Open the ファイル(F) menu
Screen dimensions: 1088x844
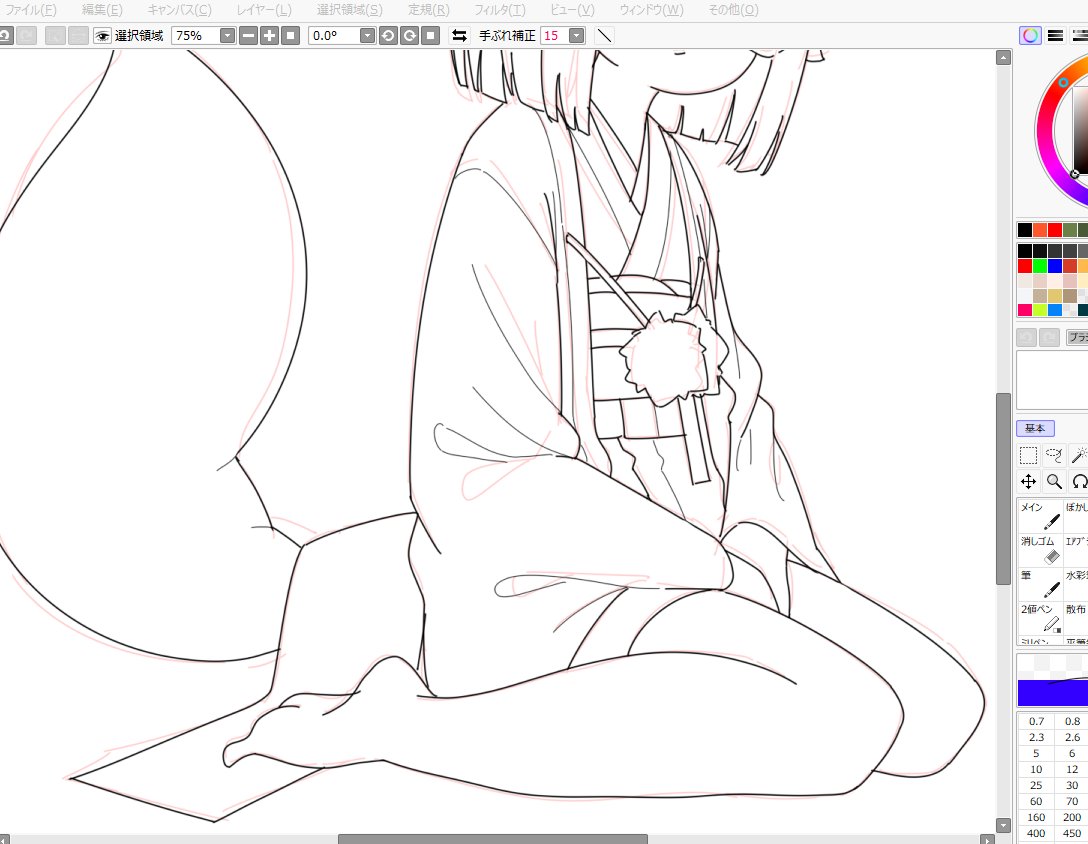pos(31,10)
